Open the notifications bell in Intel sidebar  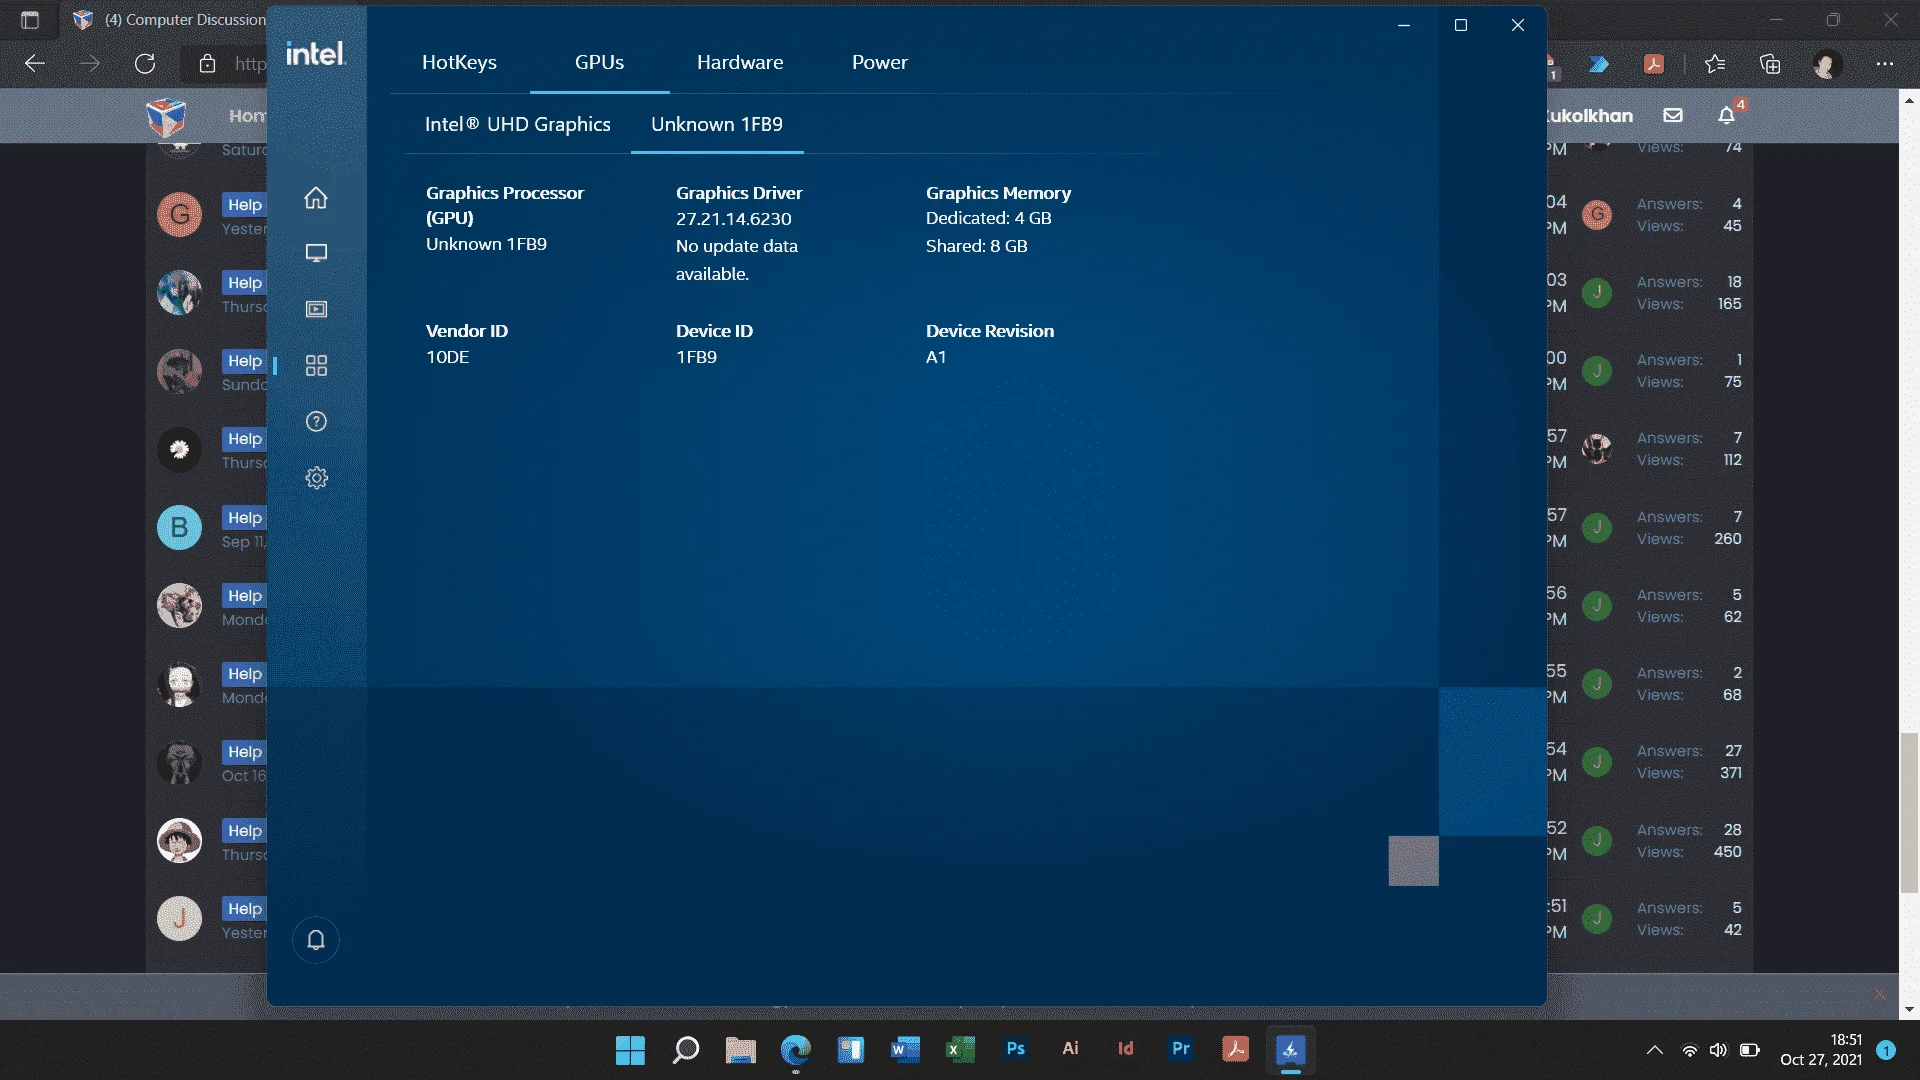coord(316,940)
